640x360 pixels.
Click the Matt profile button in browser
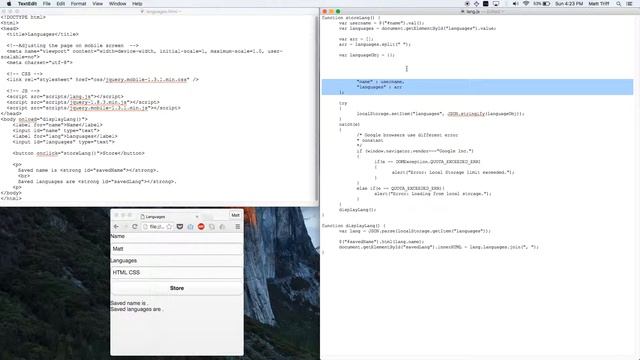coord(235,215)
